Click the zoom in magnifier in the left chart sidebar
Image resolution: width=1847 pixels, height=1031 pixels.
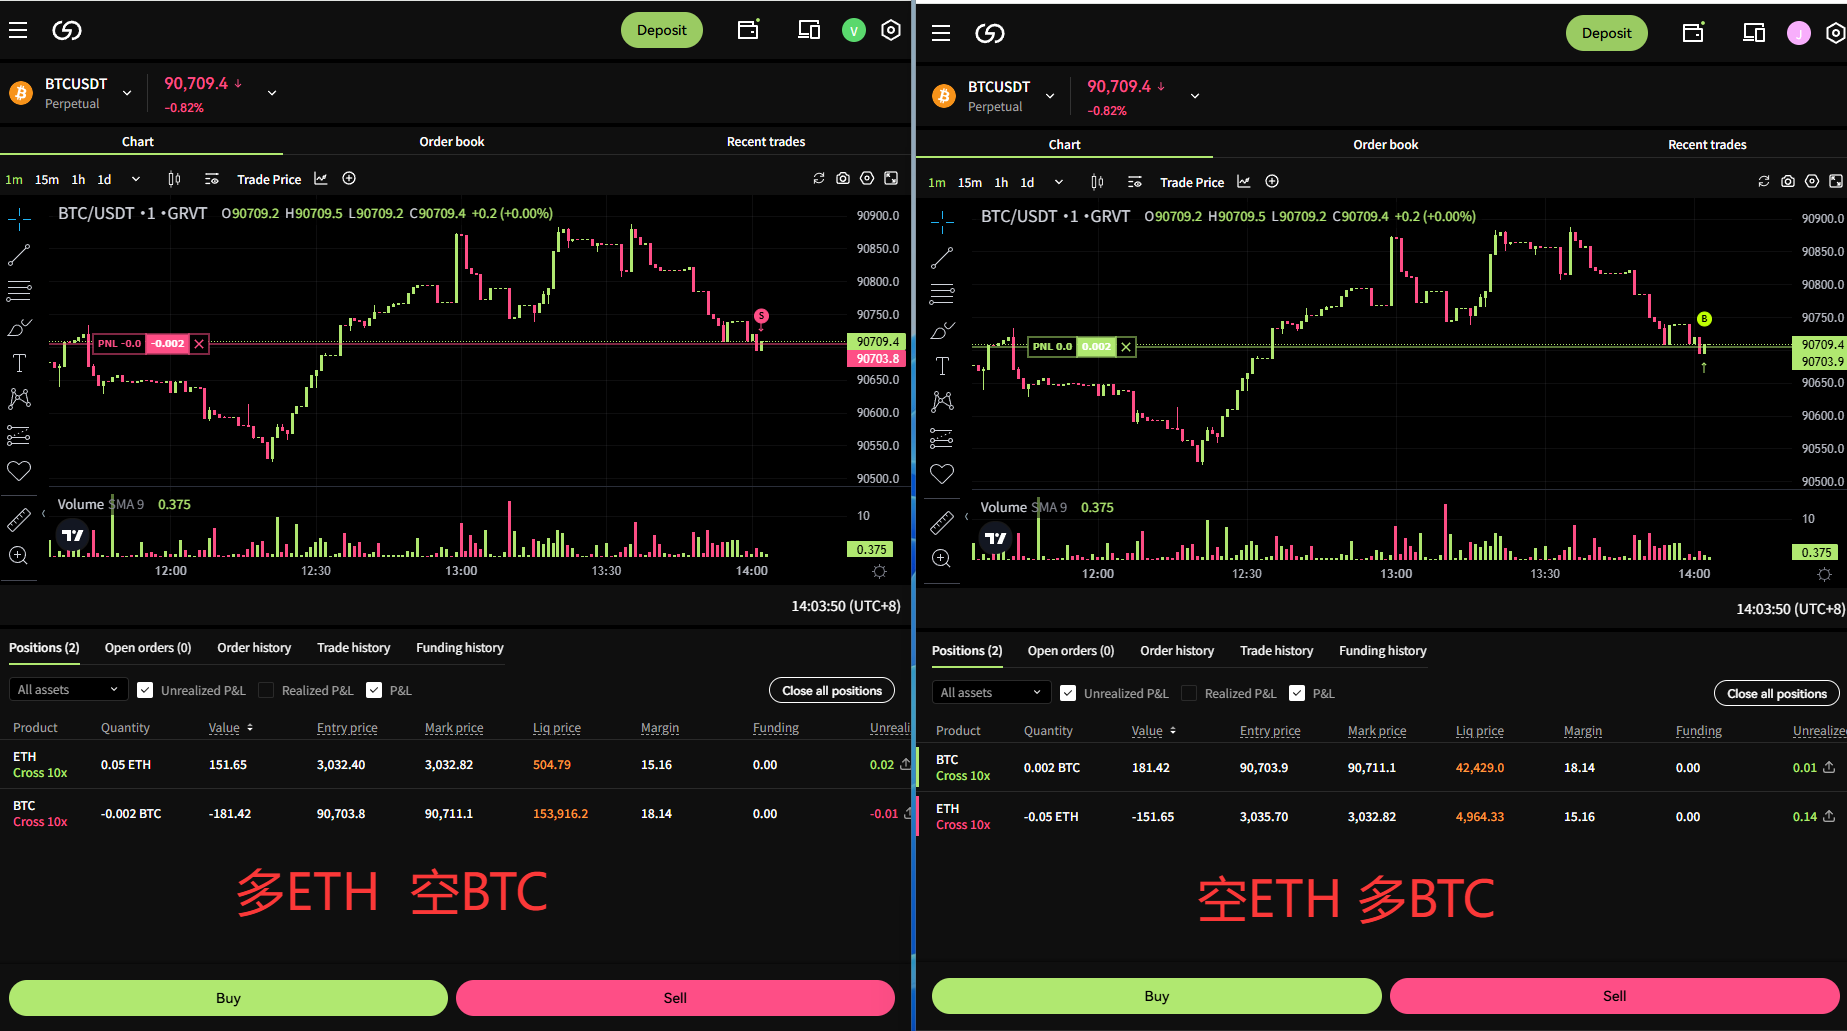tap(19, 556)
